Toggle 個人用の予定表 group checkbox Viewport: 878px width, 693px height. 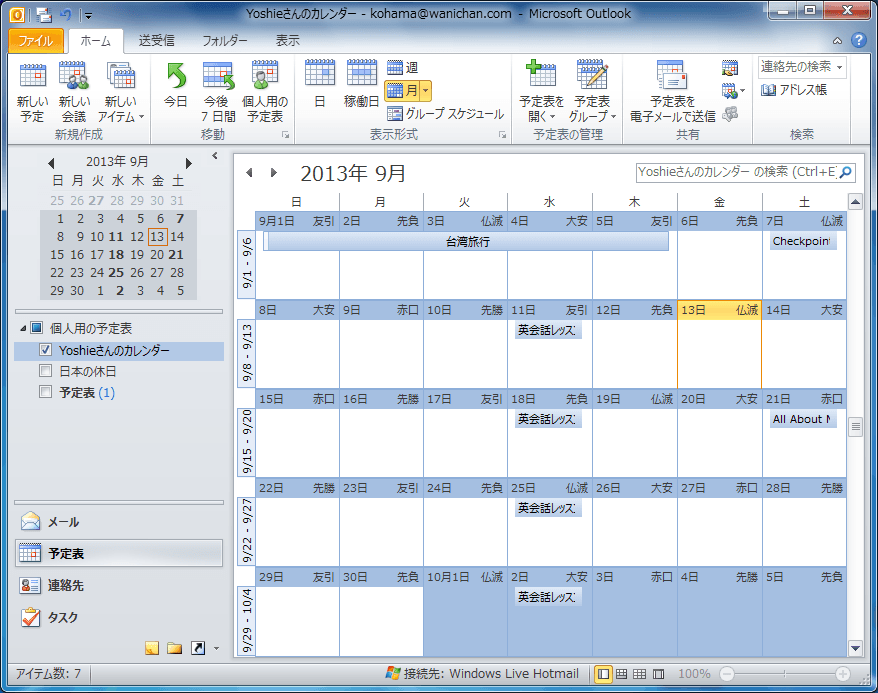36,327
